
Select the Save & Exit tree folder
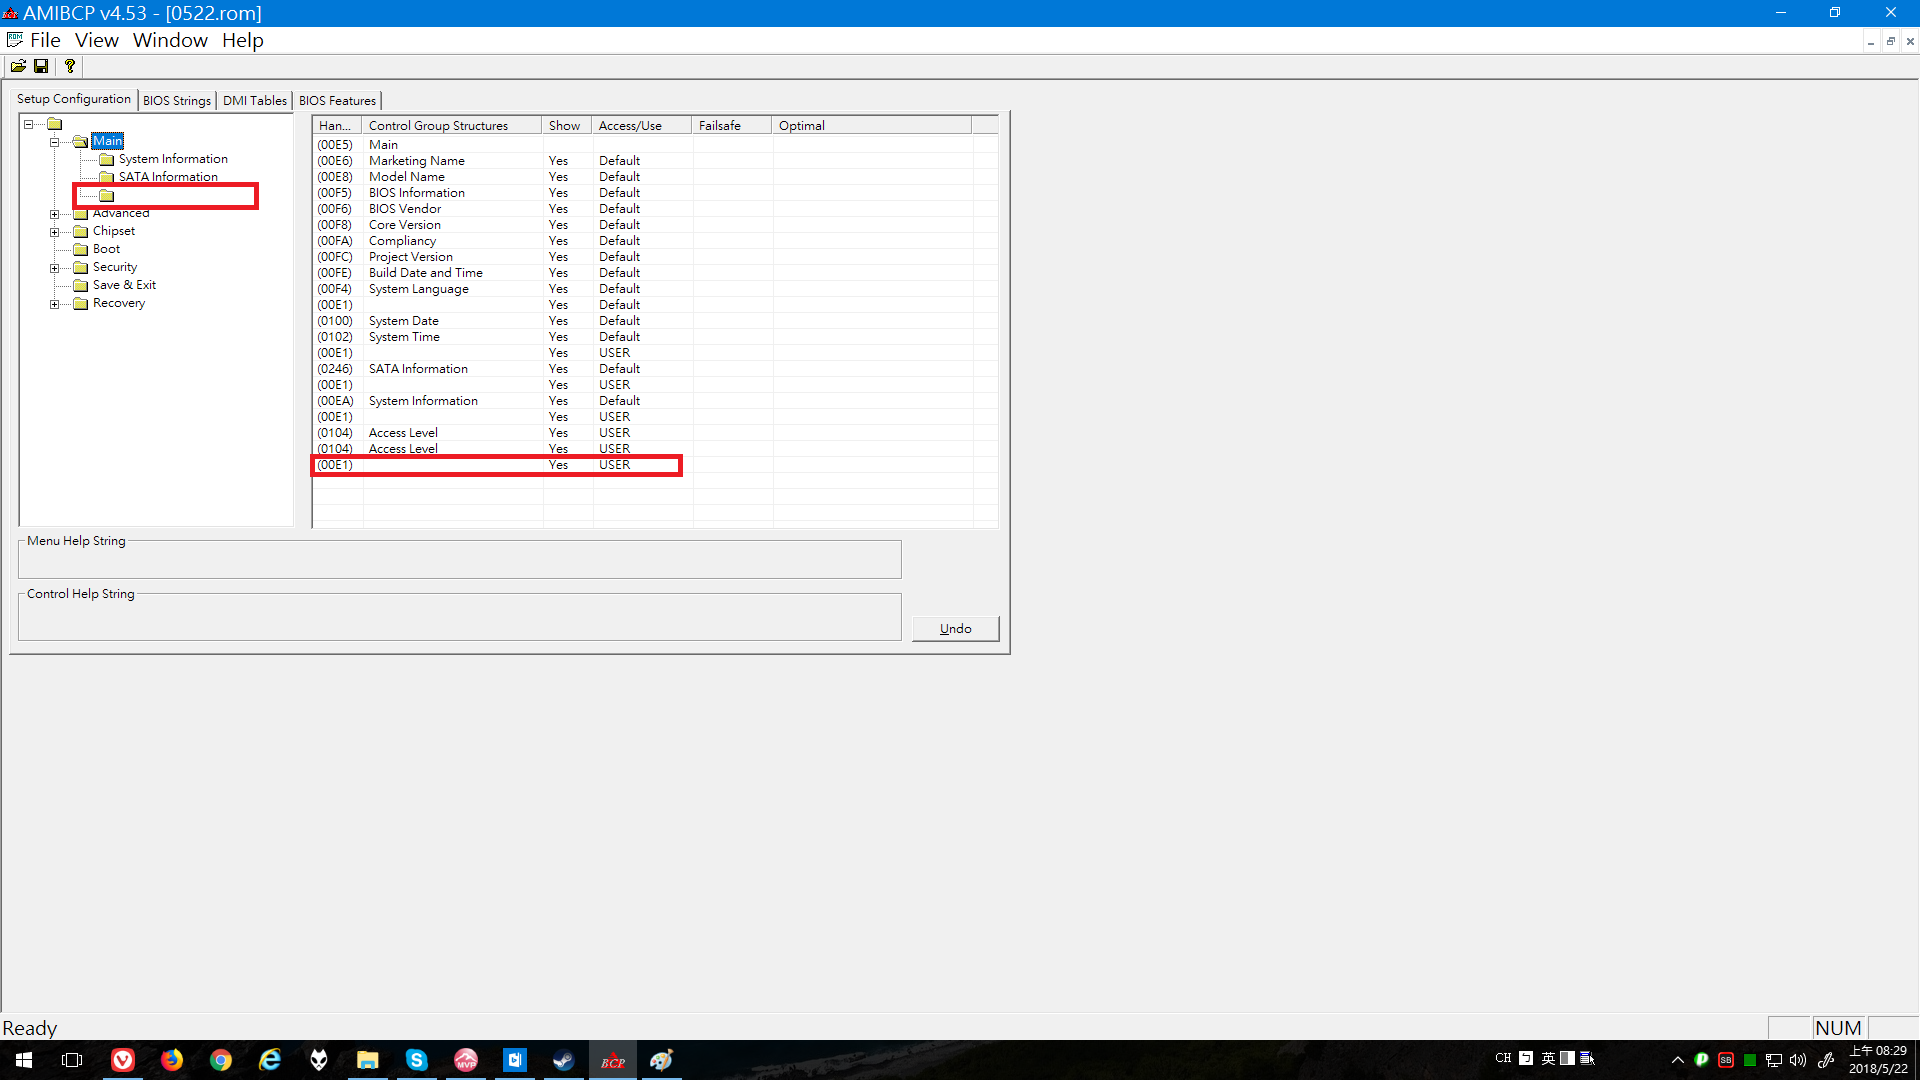(x=124, y=285)
